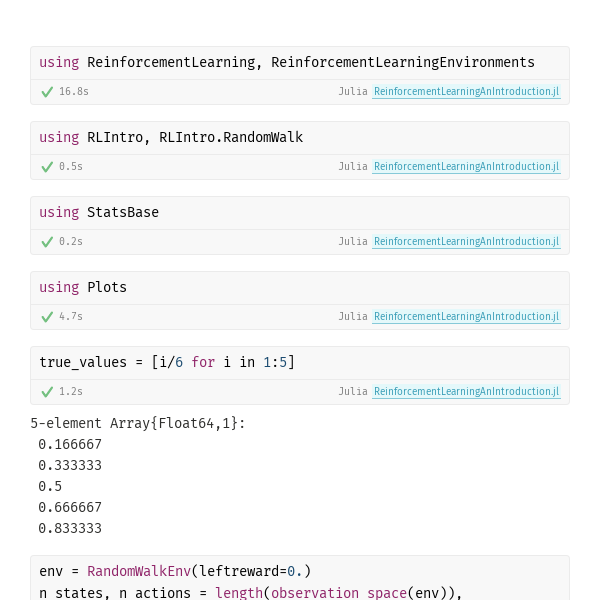Click the output value 0.5

50,487
